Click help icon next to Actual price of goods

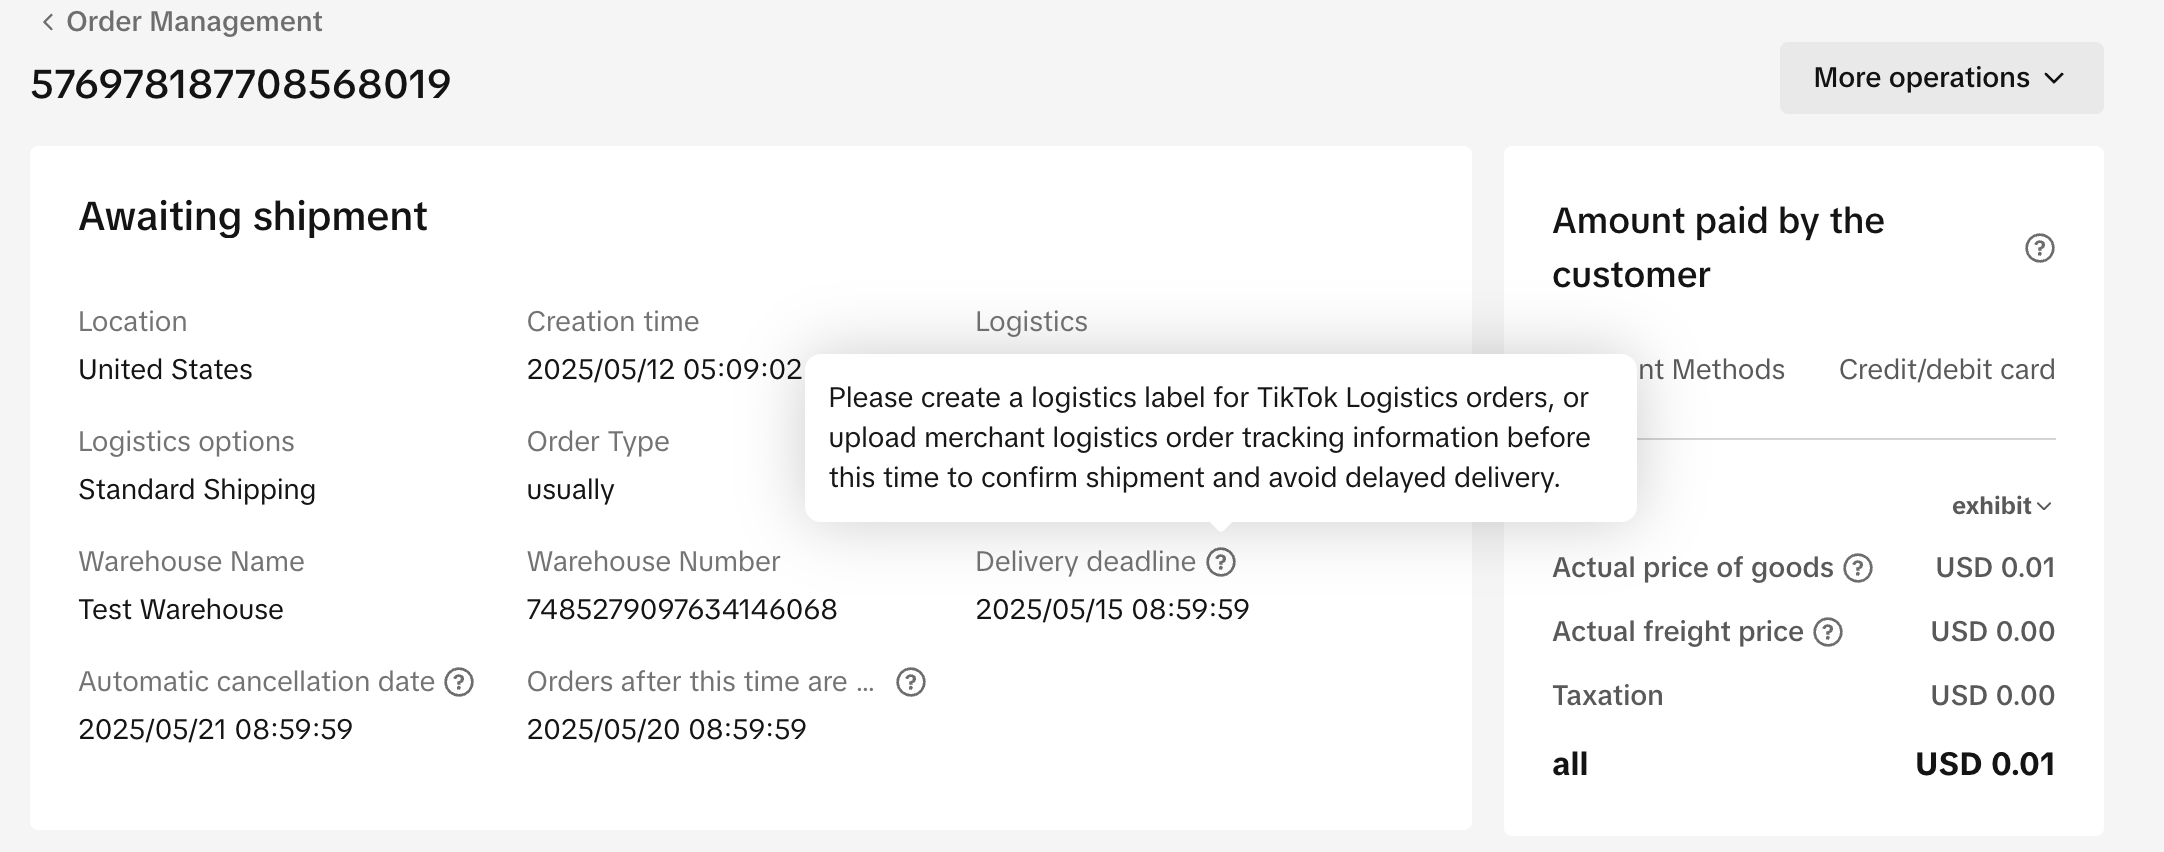(x=1858, y=568)
